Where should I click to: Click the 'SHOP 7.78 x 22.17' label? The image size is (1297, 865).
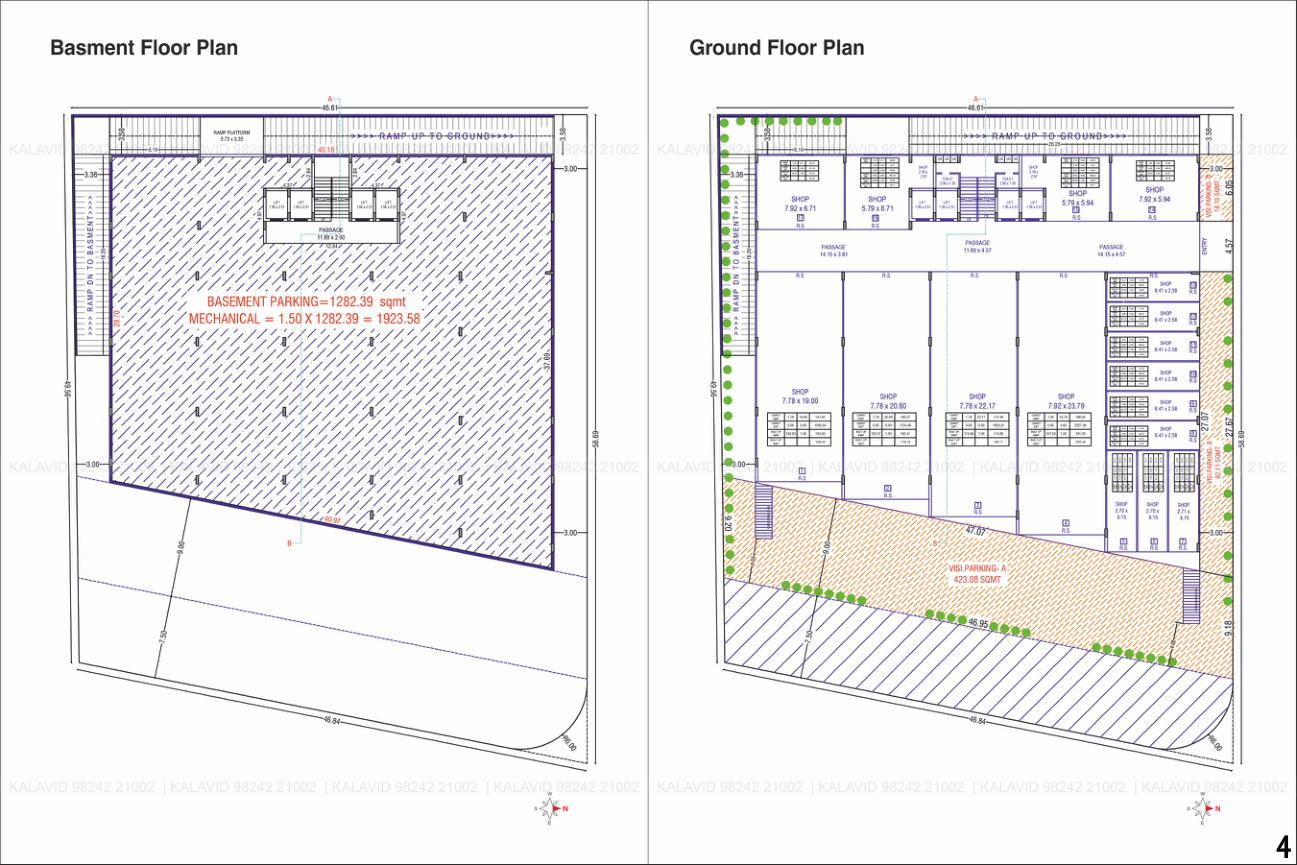coord(977,401)
